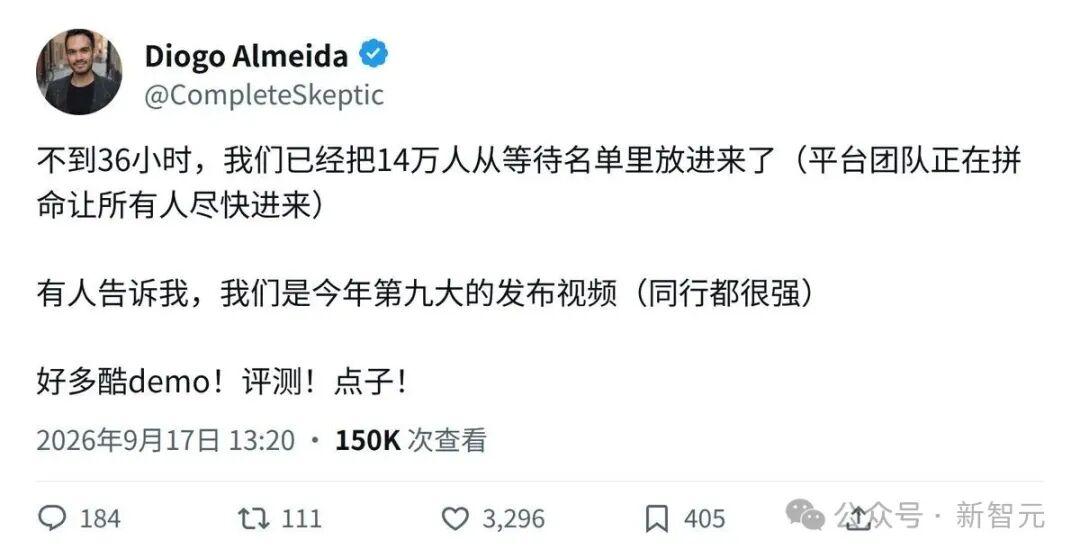Click the 好多酷demo line
The image size is (1080, 558).
click(x=222, y=382)
